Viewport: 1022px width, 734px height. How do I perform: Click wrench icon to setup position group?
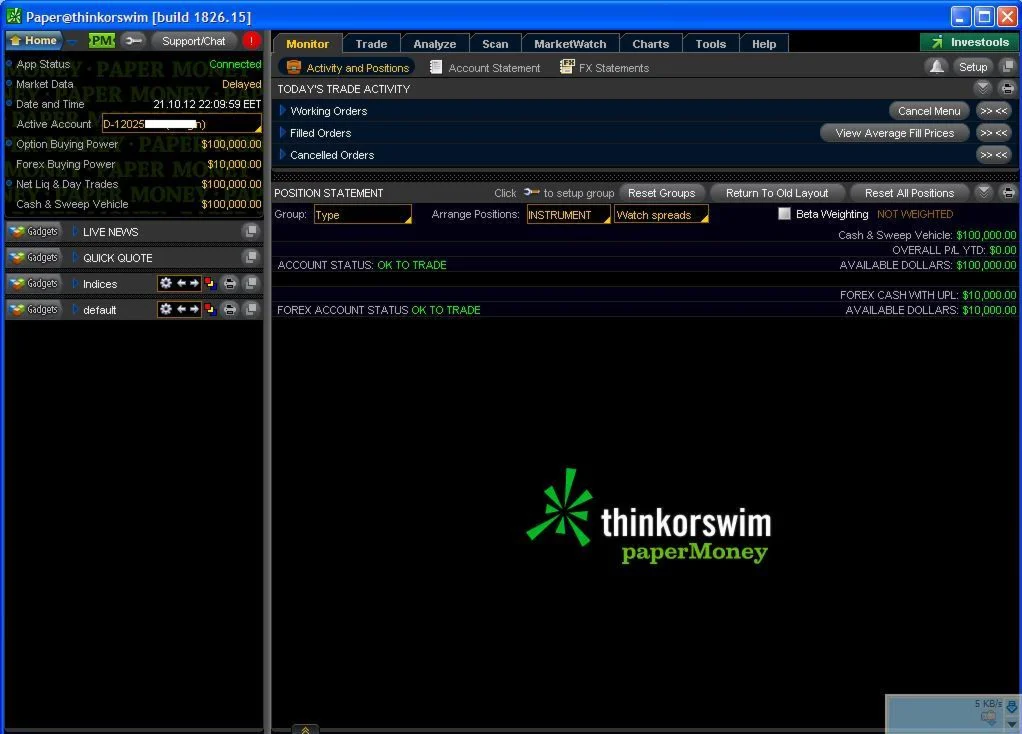531,192
